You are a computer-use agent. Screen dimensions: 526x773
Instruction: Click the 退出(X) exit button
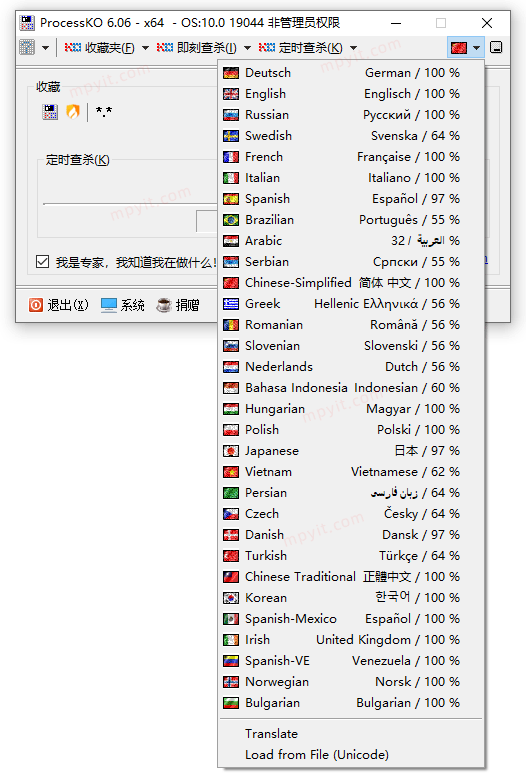coord(59,305)
